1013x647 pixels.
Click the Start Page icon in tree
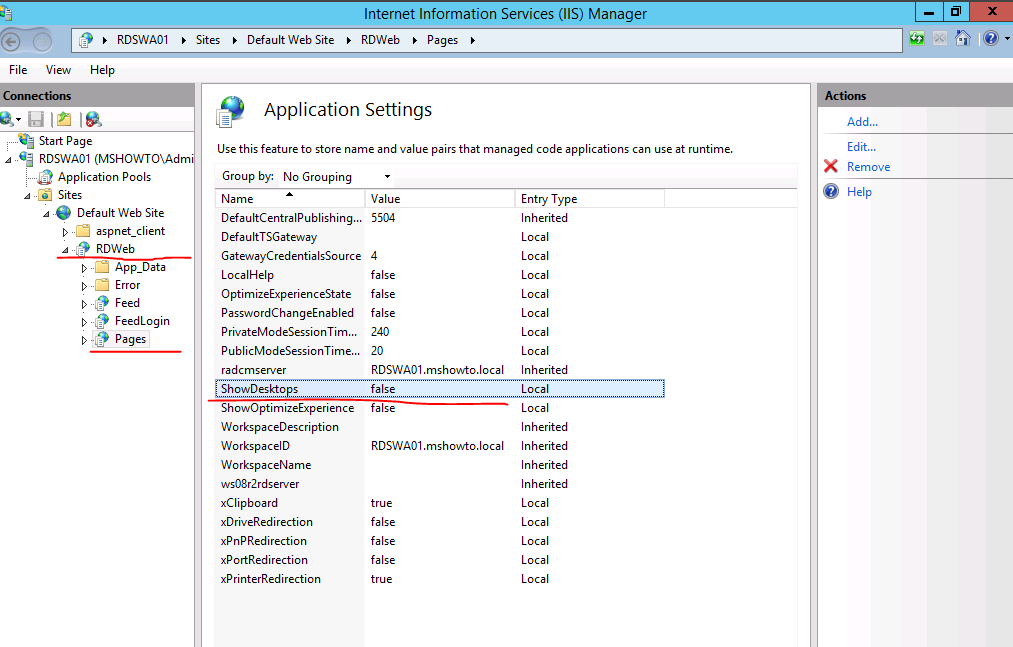point(26,140)
